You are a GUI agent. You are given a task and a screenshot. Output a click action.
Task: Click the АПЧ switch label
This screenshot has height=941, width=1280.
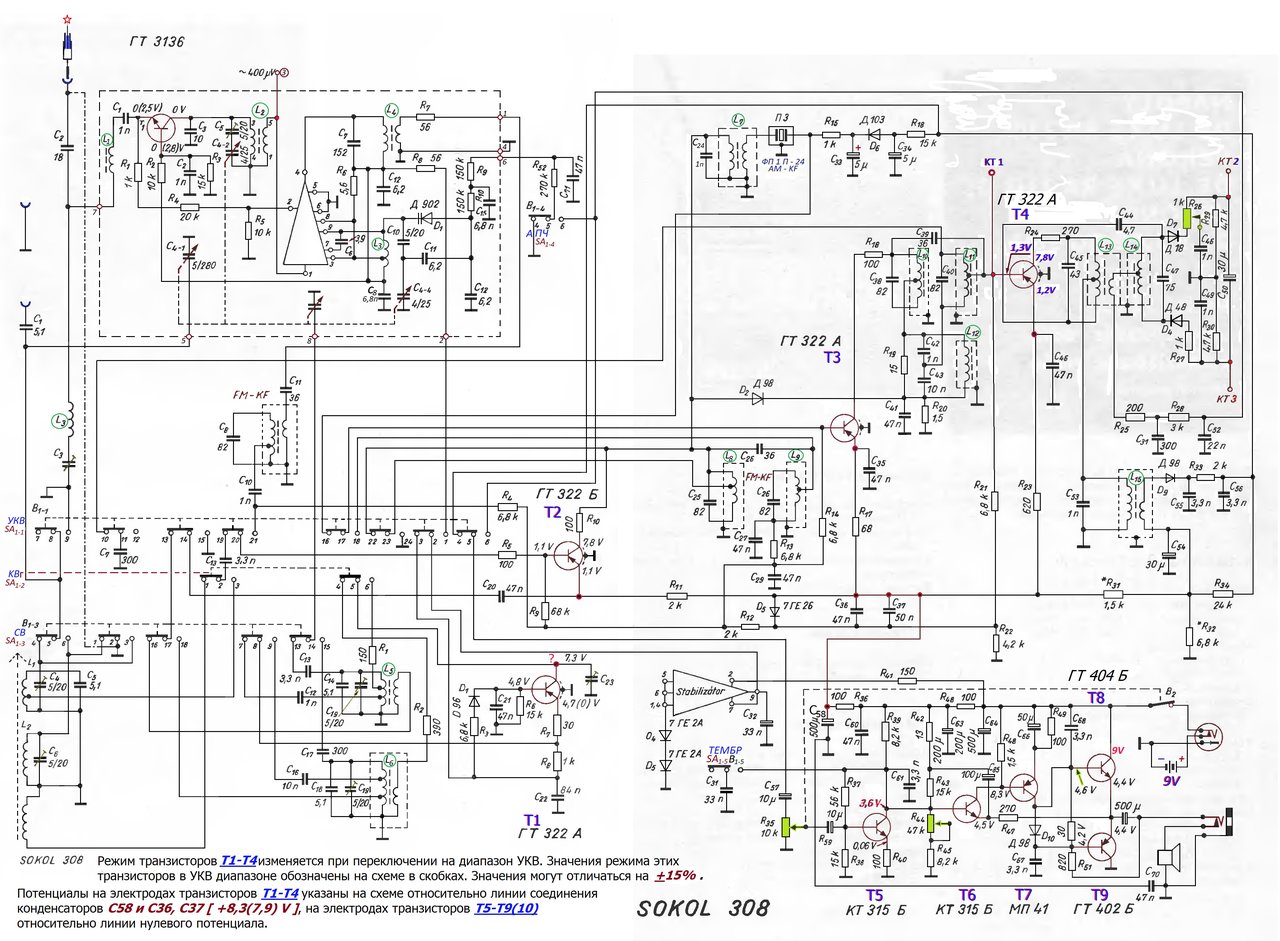[535, 231]
